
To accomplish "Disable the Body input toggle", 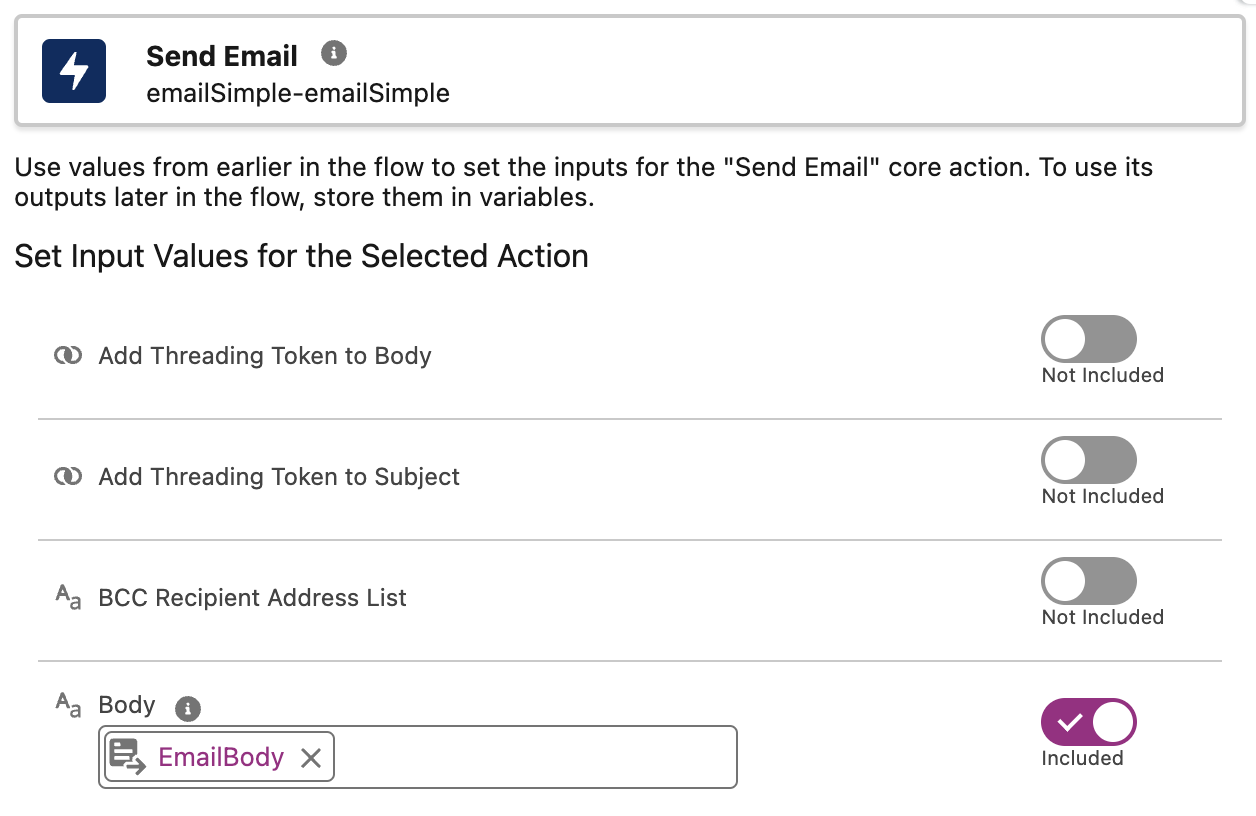I will (1088, 722).
